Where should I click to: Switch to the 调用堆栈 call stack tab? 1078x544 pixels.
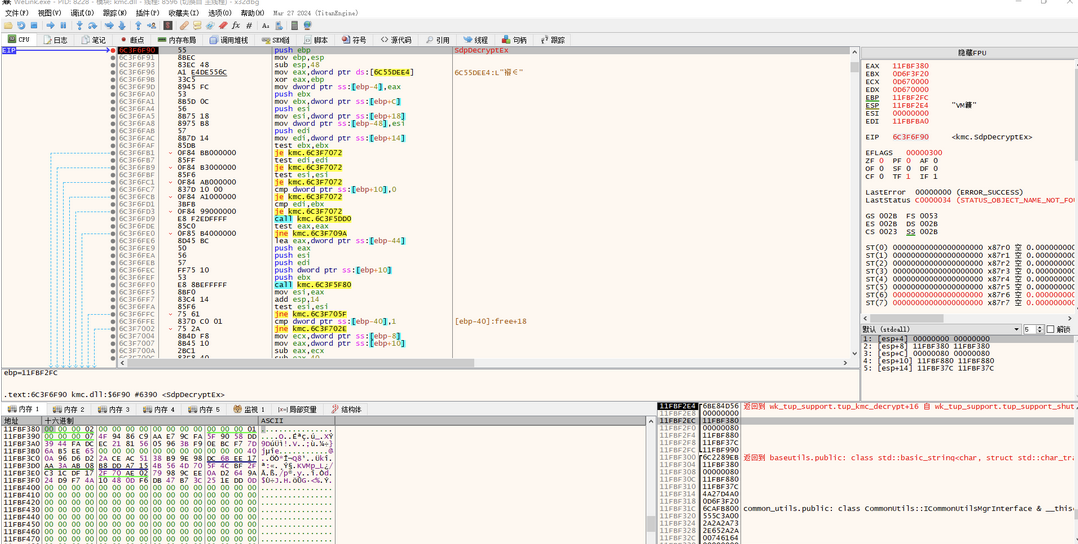point(231,40)
